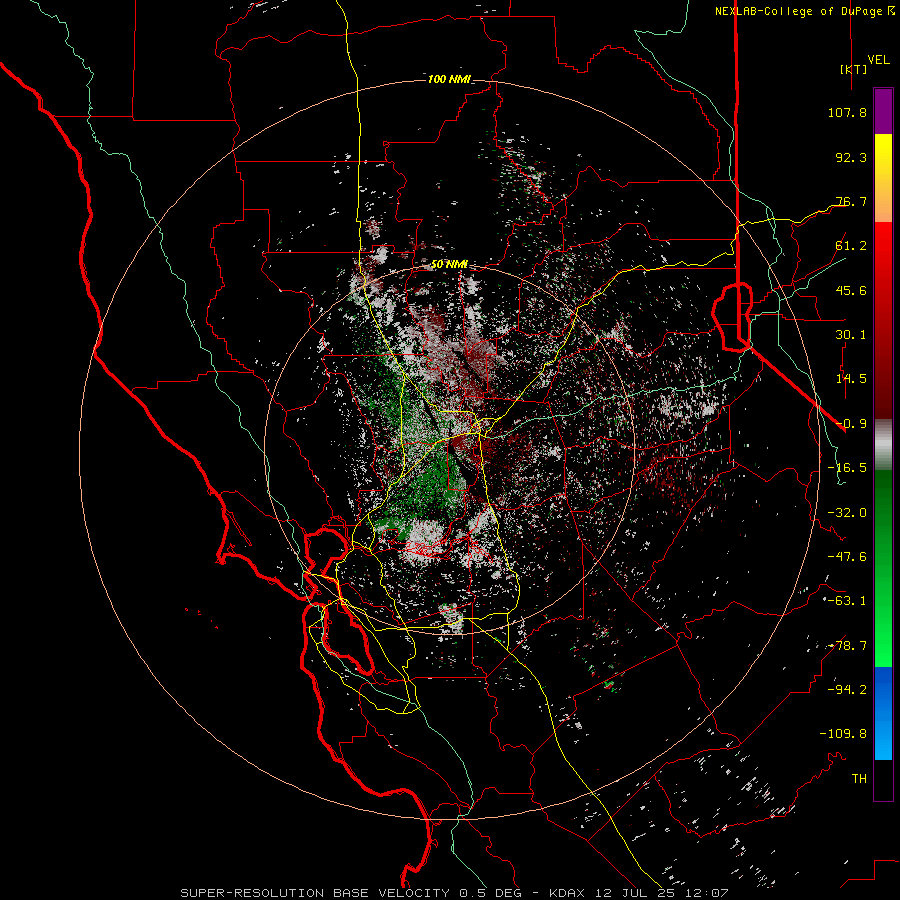Image resolution: width=900 pixels, height=900 pixels.
Task: Click the -47.6 velocity scale value
Action: [x=847, y=557]
